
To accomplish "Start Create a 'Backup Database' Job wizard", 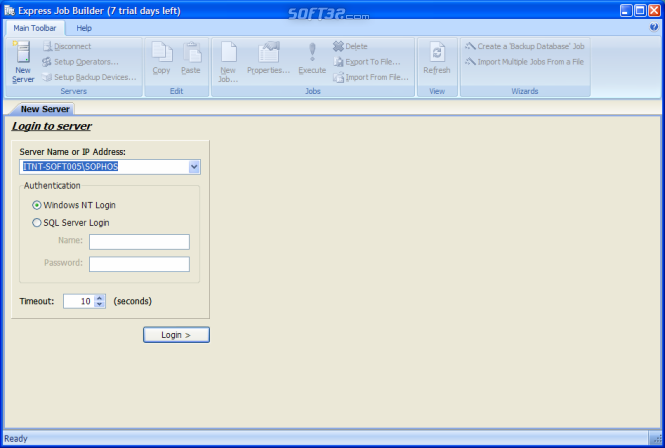I will (x=525, y=46).
